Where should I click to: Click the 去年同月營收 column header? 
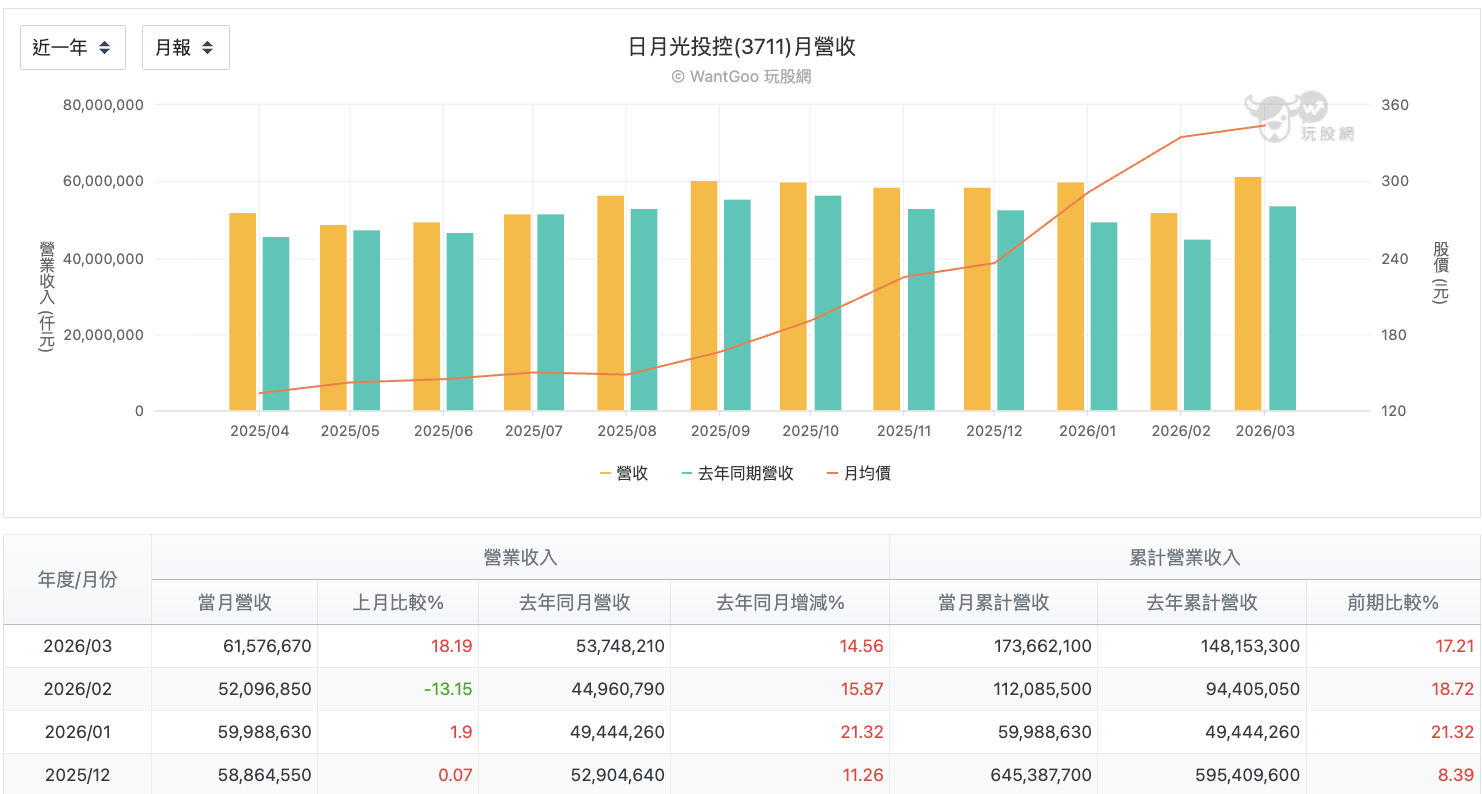tap(574, 603)
